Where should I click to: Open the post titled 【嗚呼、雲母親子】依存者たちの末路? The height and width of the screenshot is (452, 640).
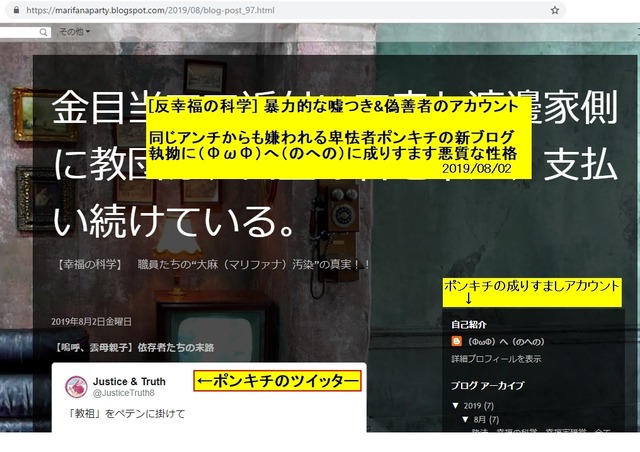[x=134, y=347]
